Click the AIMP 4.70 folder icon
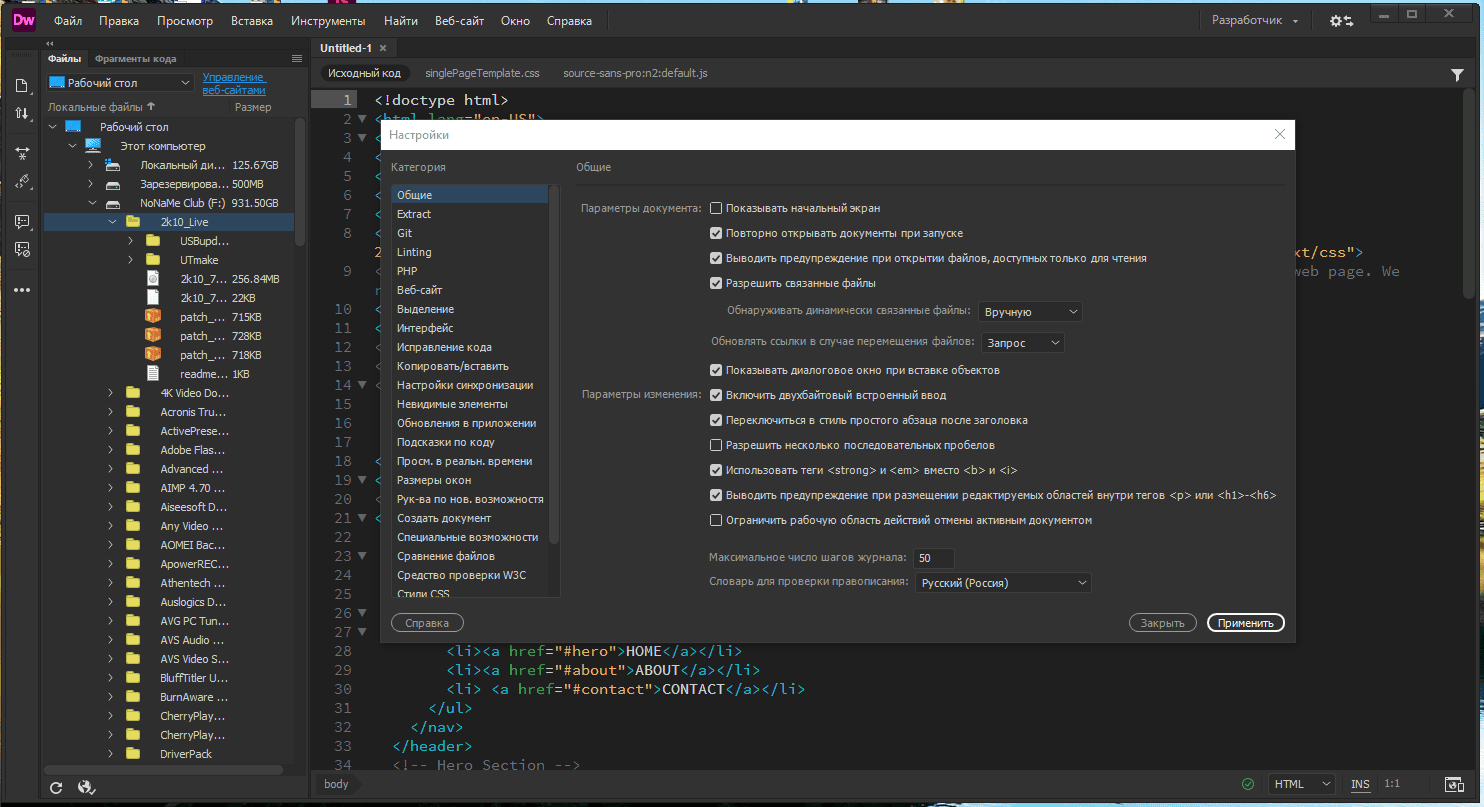 coord(133,488)
